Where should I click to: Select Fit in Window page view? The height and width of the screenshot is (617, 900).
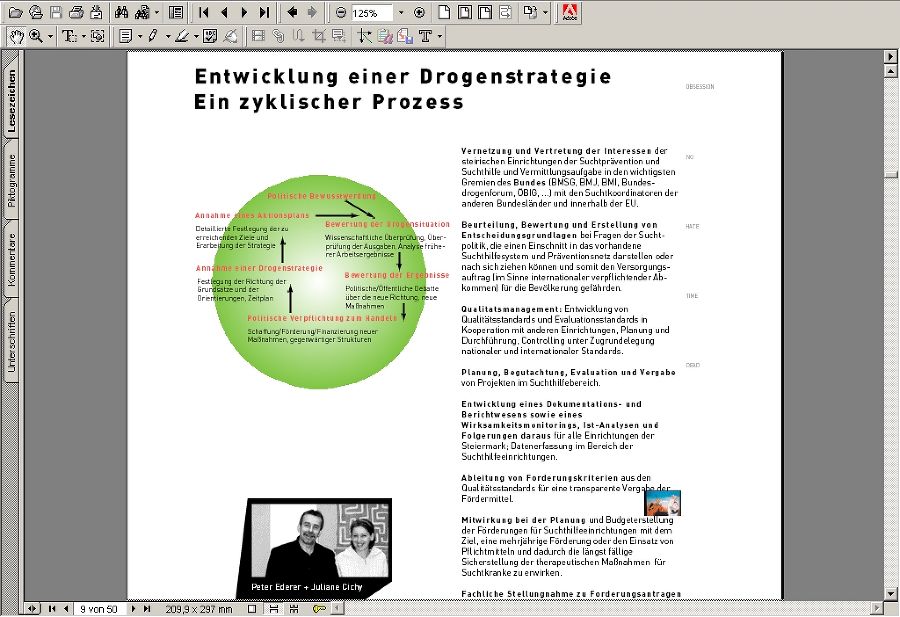tap(464, 13)
